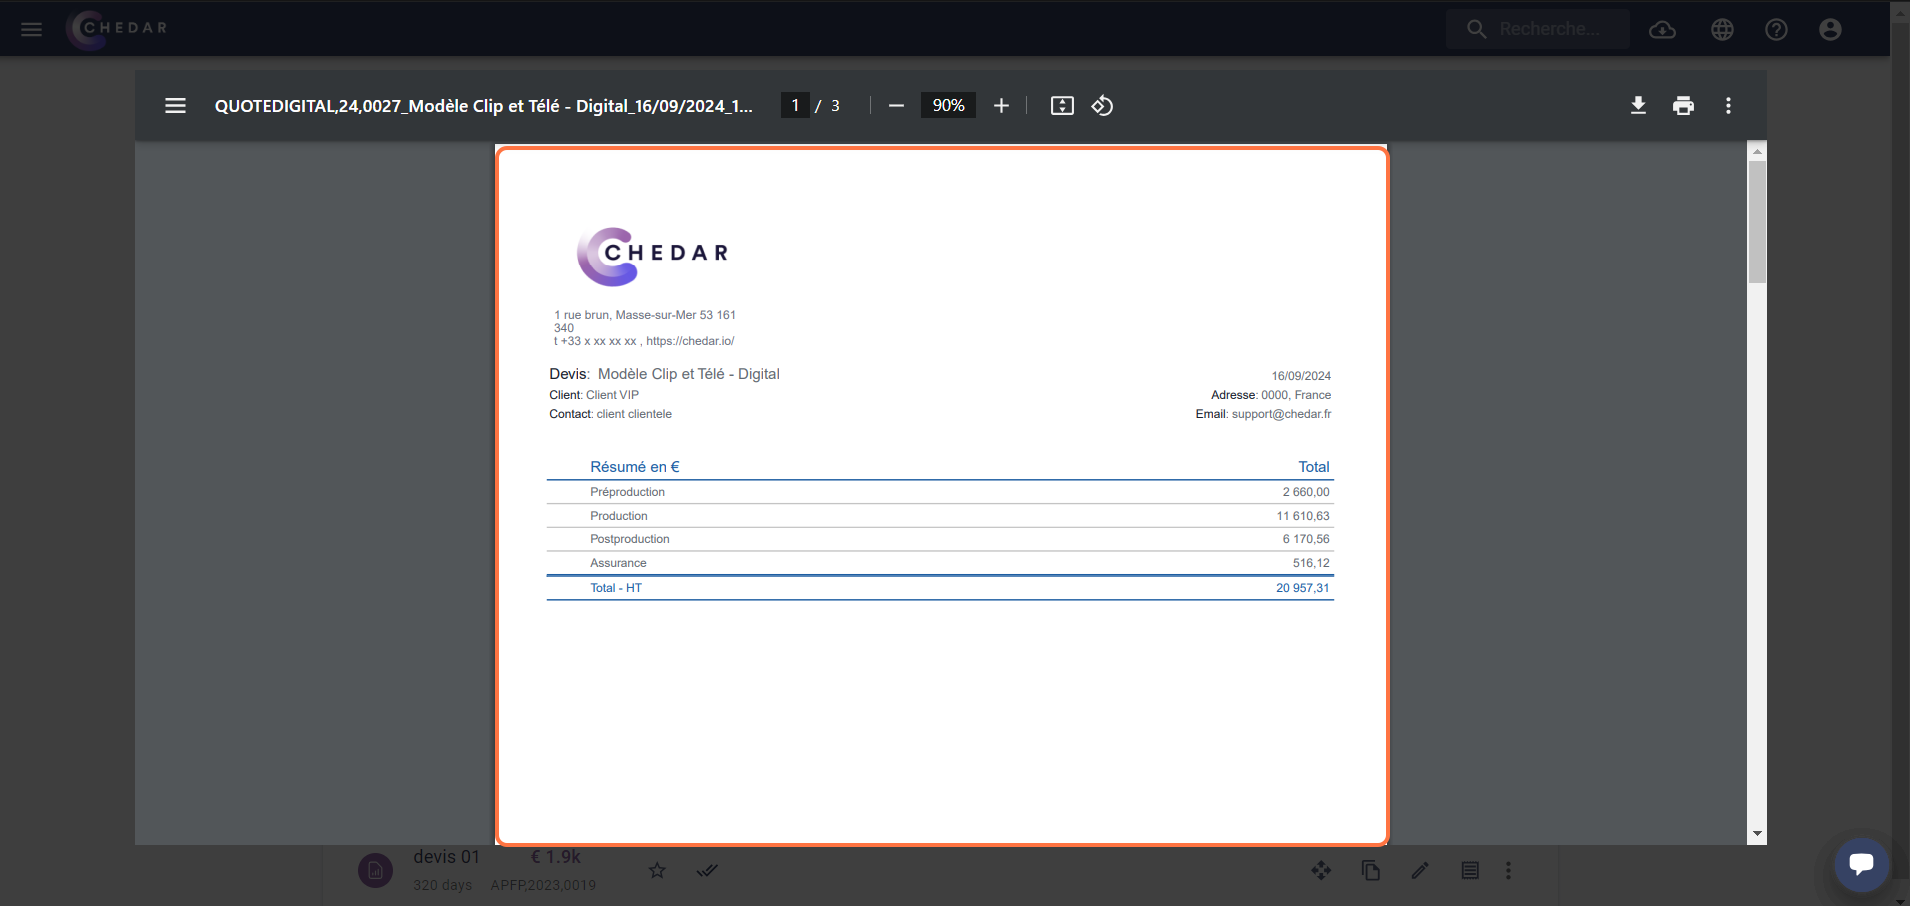Click the pencil edit icon for devis 01
Screen dimensions: 1910x906
coord(1420,870)
